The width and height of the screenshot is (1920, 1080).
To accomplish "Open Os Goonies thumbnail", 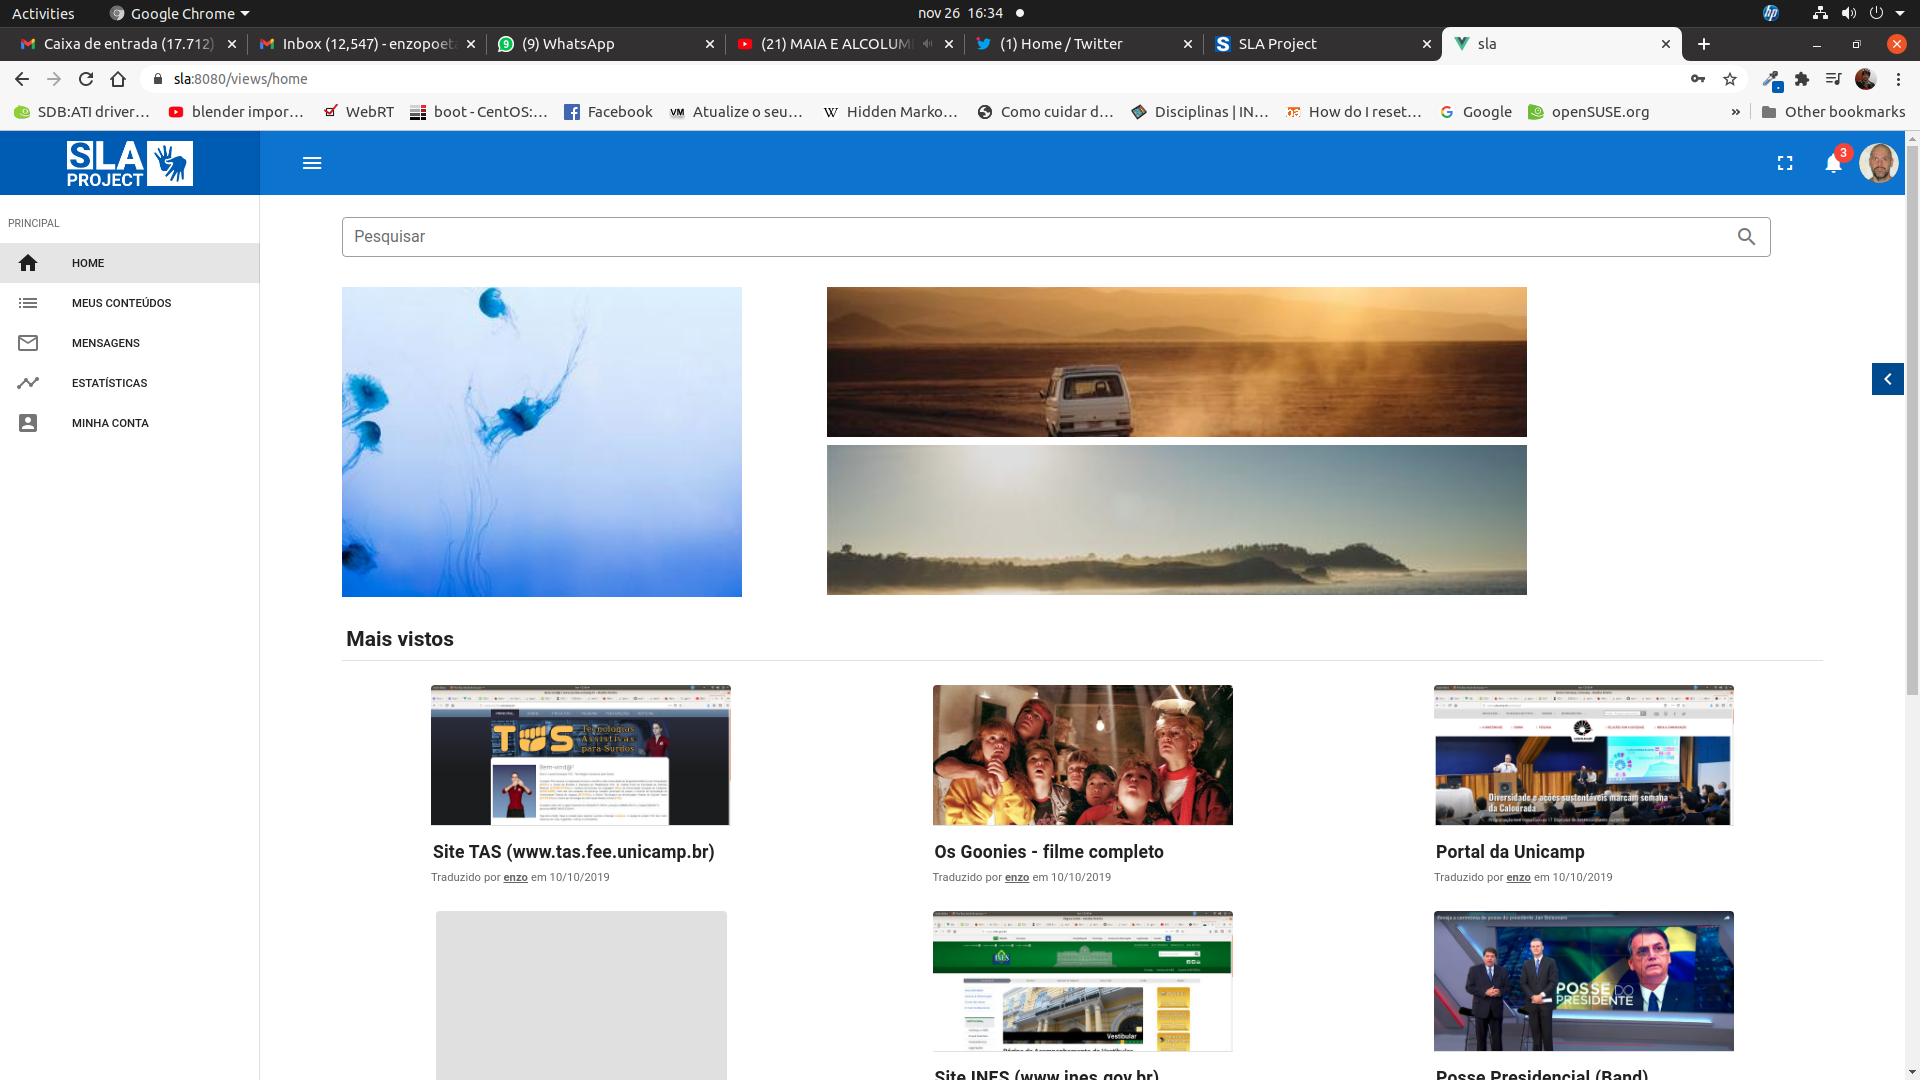I will tap(1082, 755).
